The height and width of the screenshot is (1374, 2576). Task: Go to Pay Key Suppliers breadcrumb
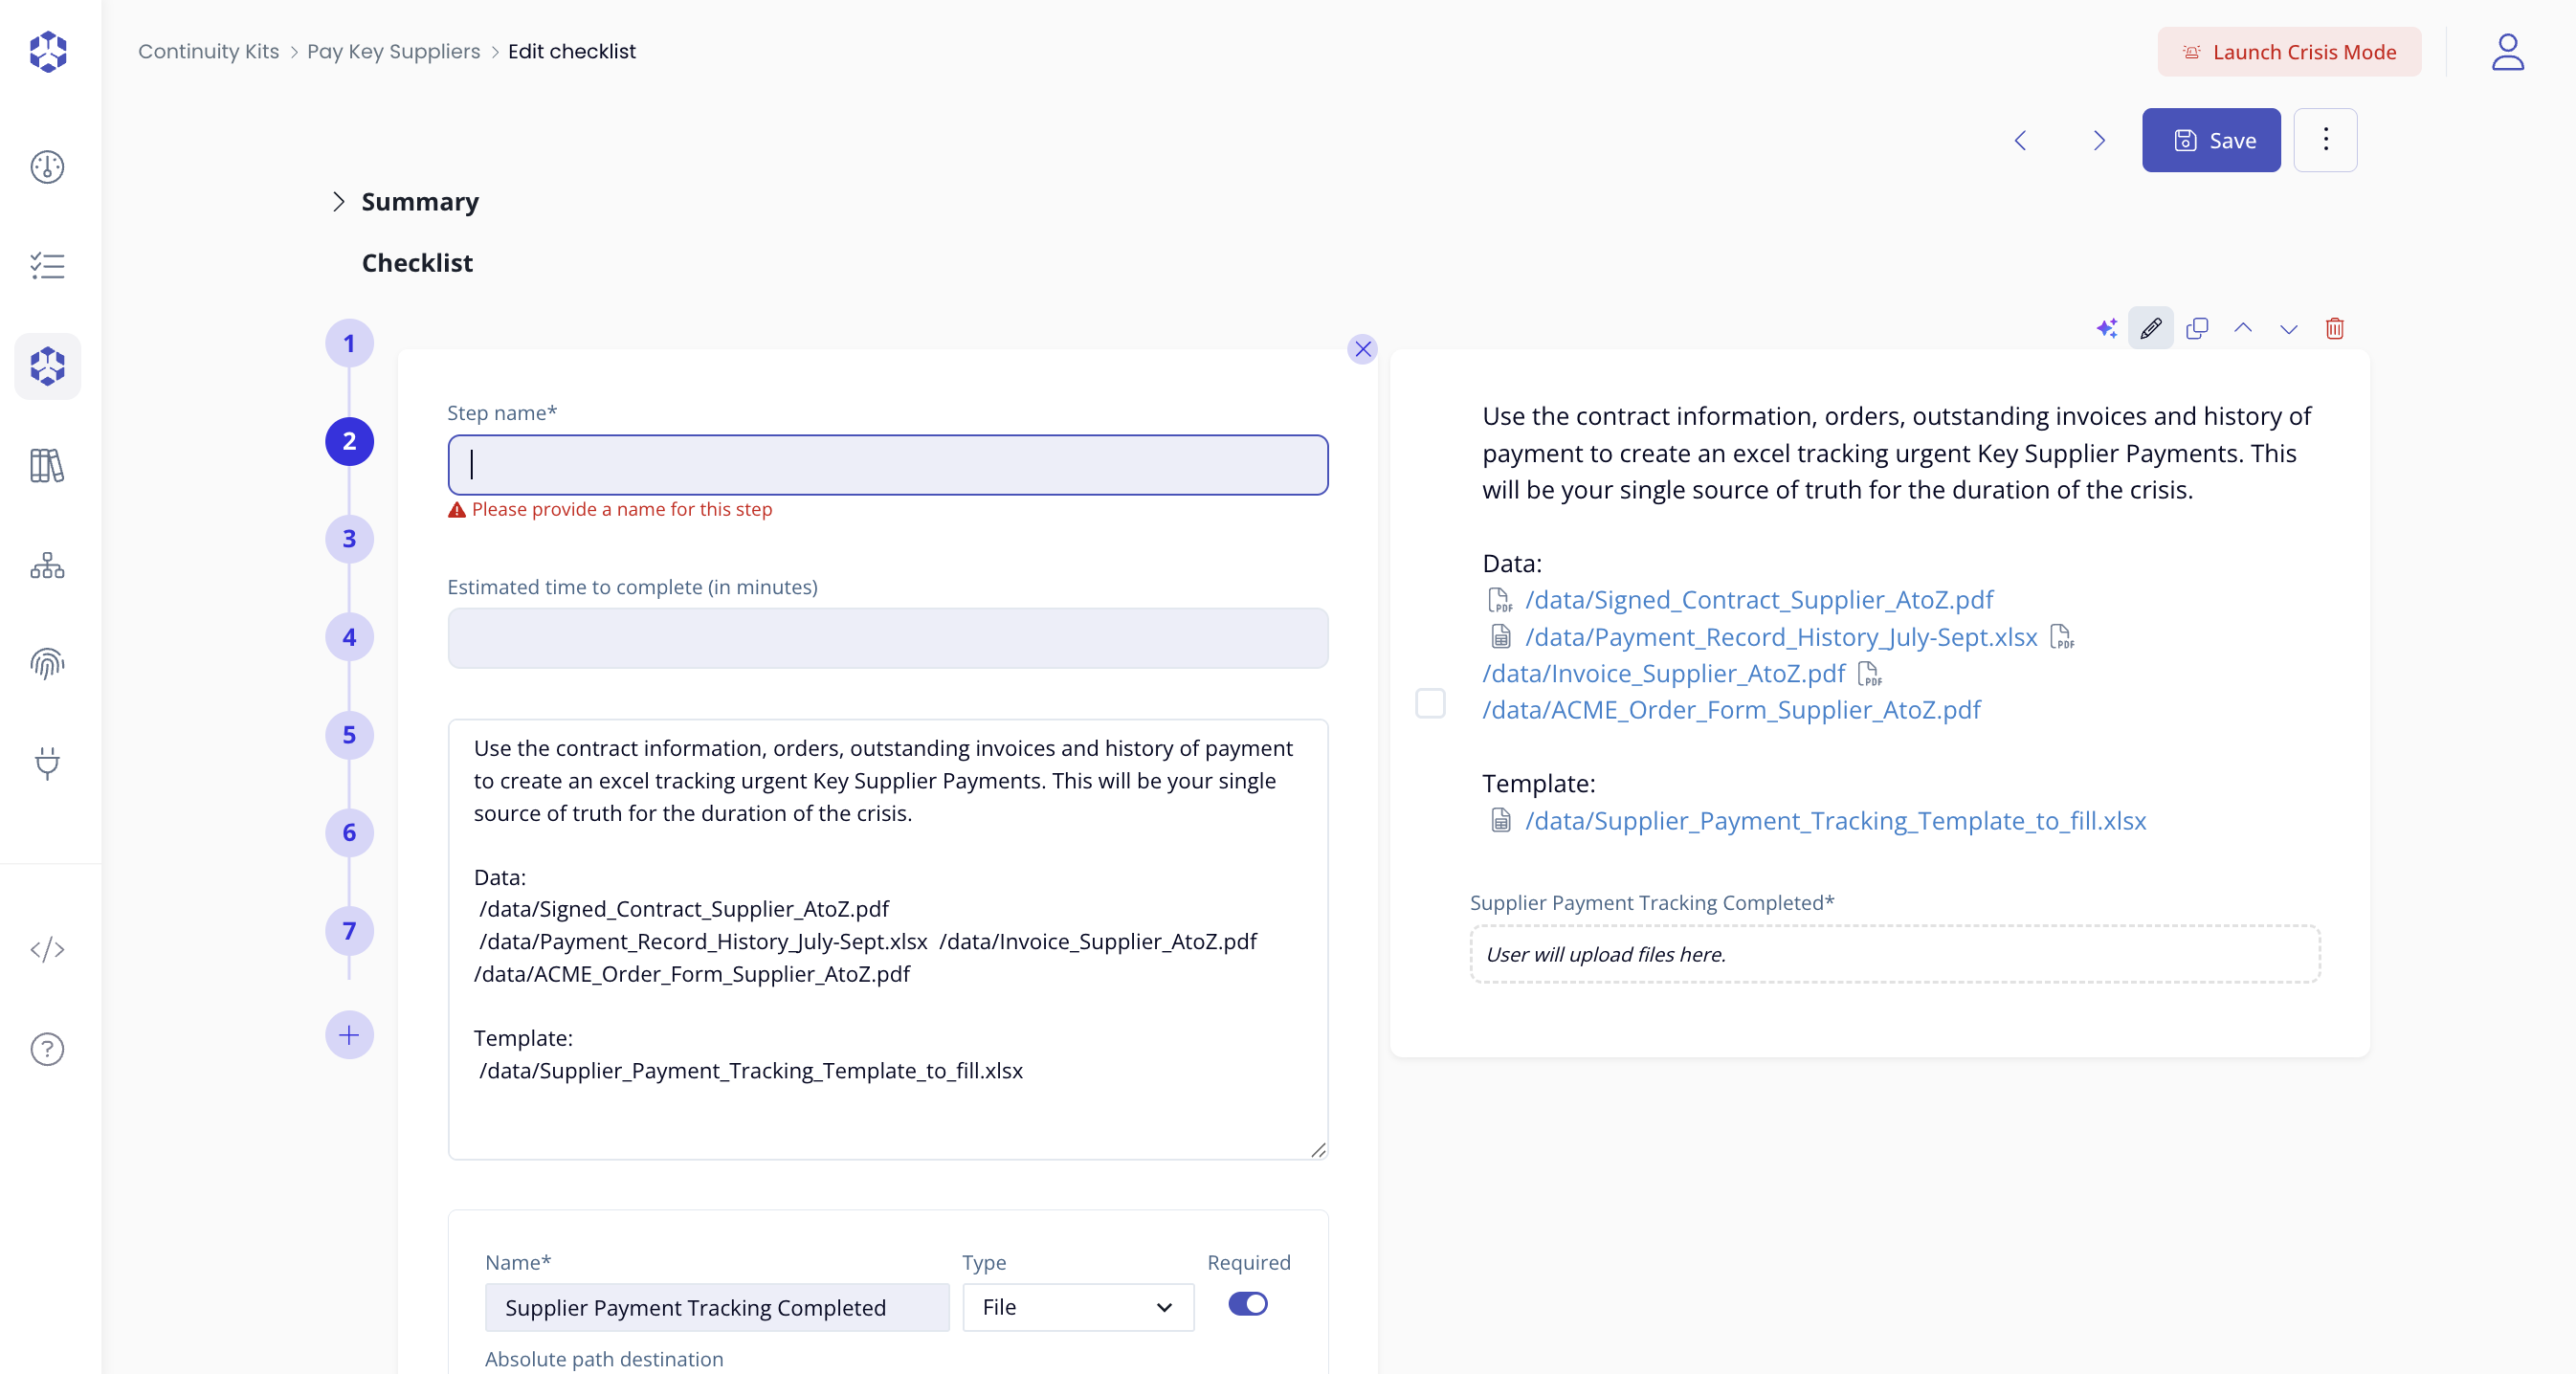[393, 51]
